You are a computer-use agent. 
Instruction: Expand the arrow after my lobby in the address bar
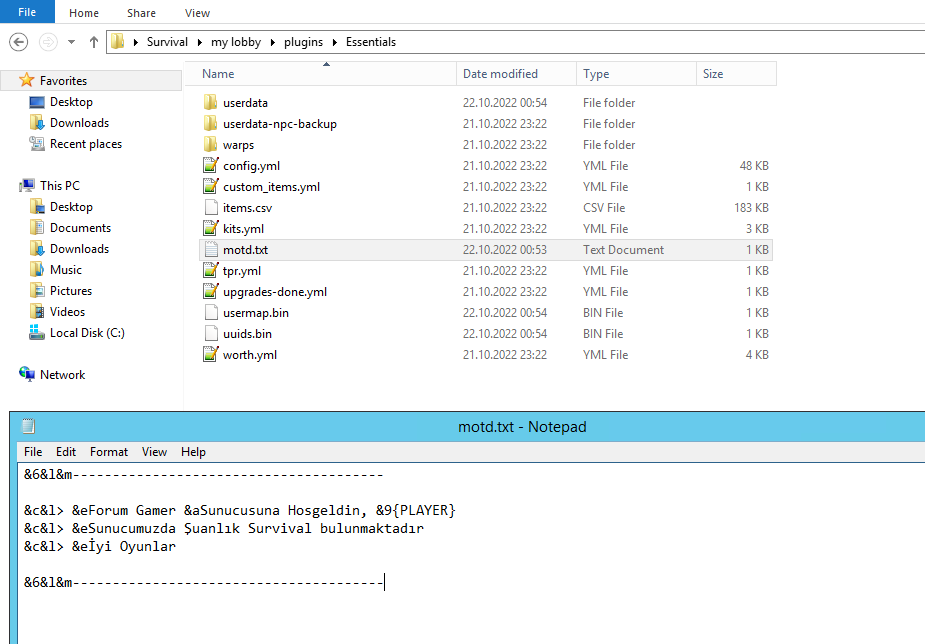point(273,42)
